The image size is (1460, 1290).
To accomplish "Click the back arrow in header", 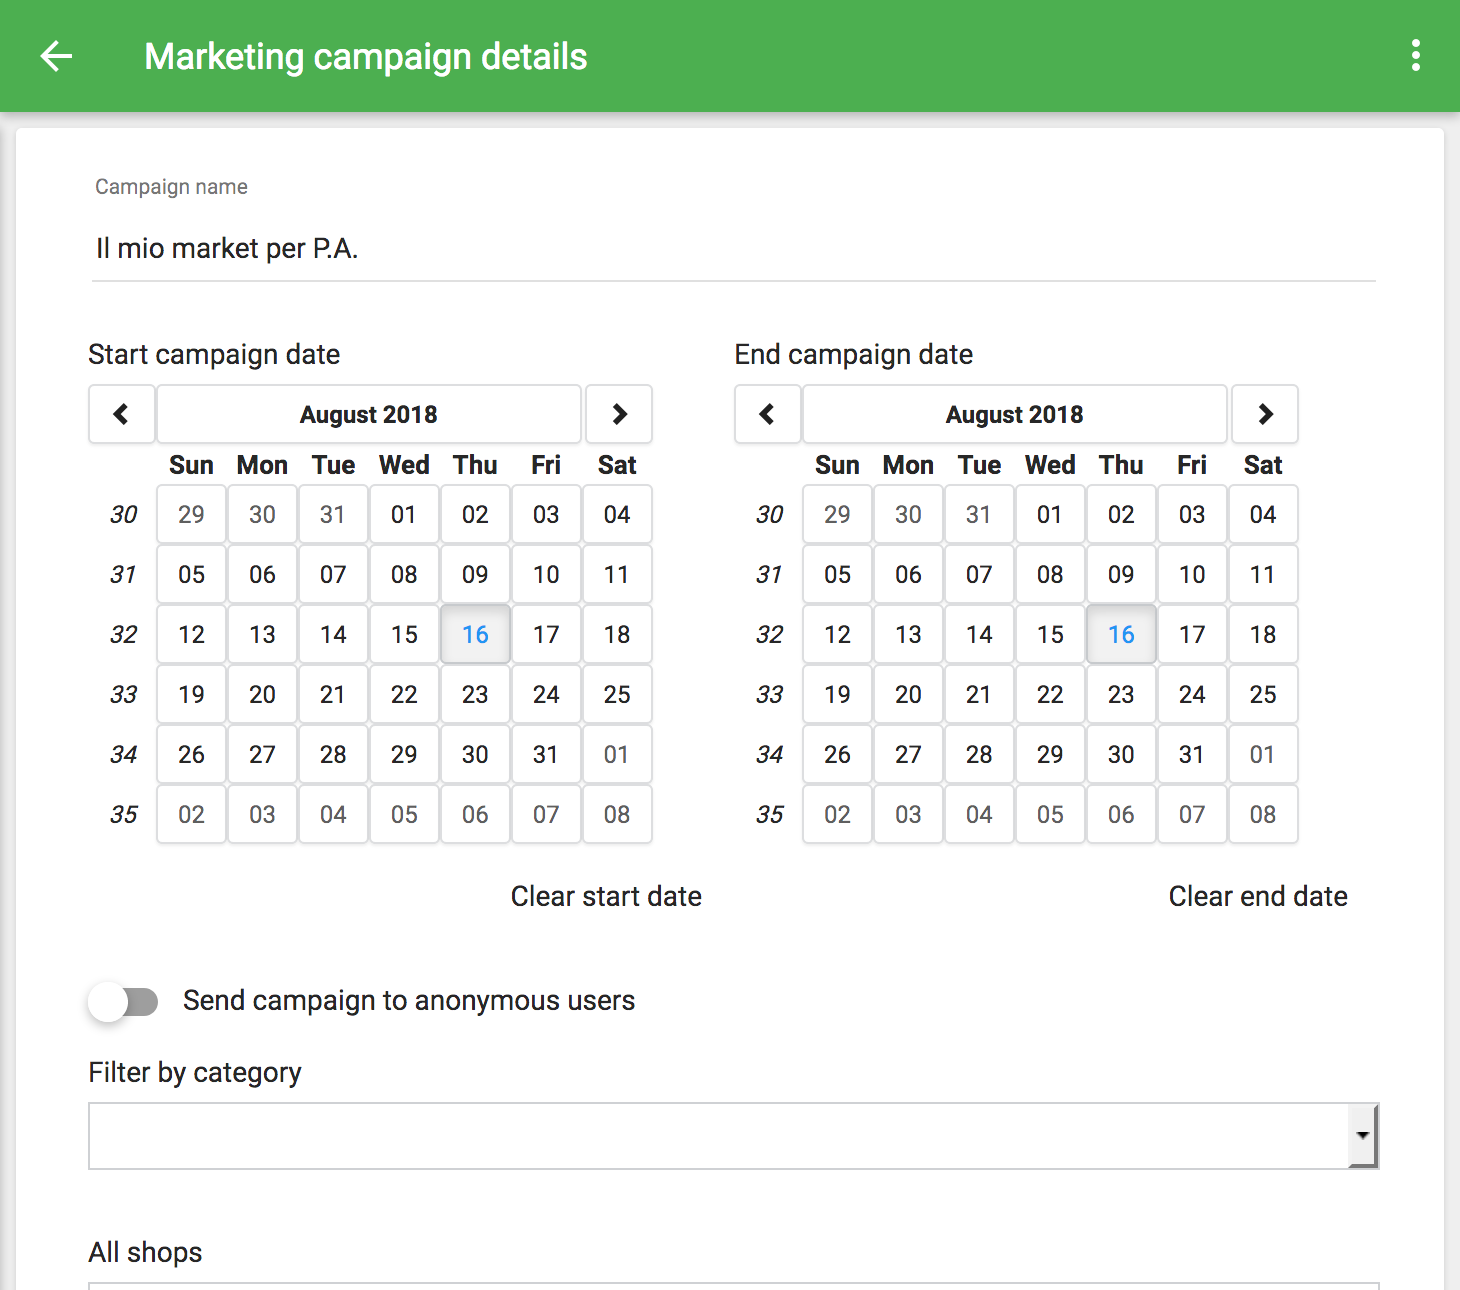I will [x=57, y=56].
